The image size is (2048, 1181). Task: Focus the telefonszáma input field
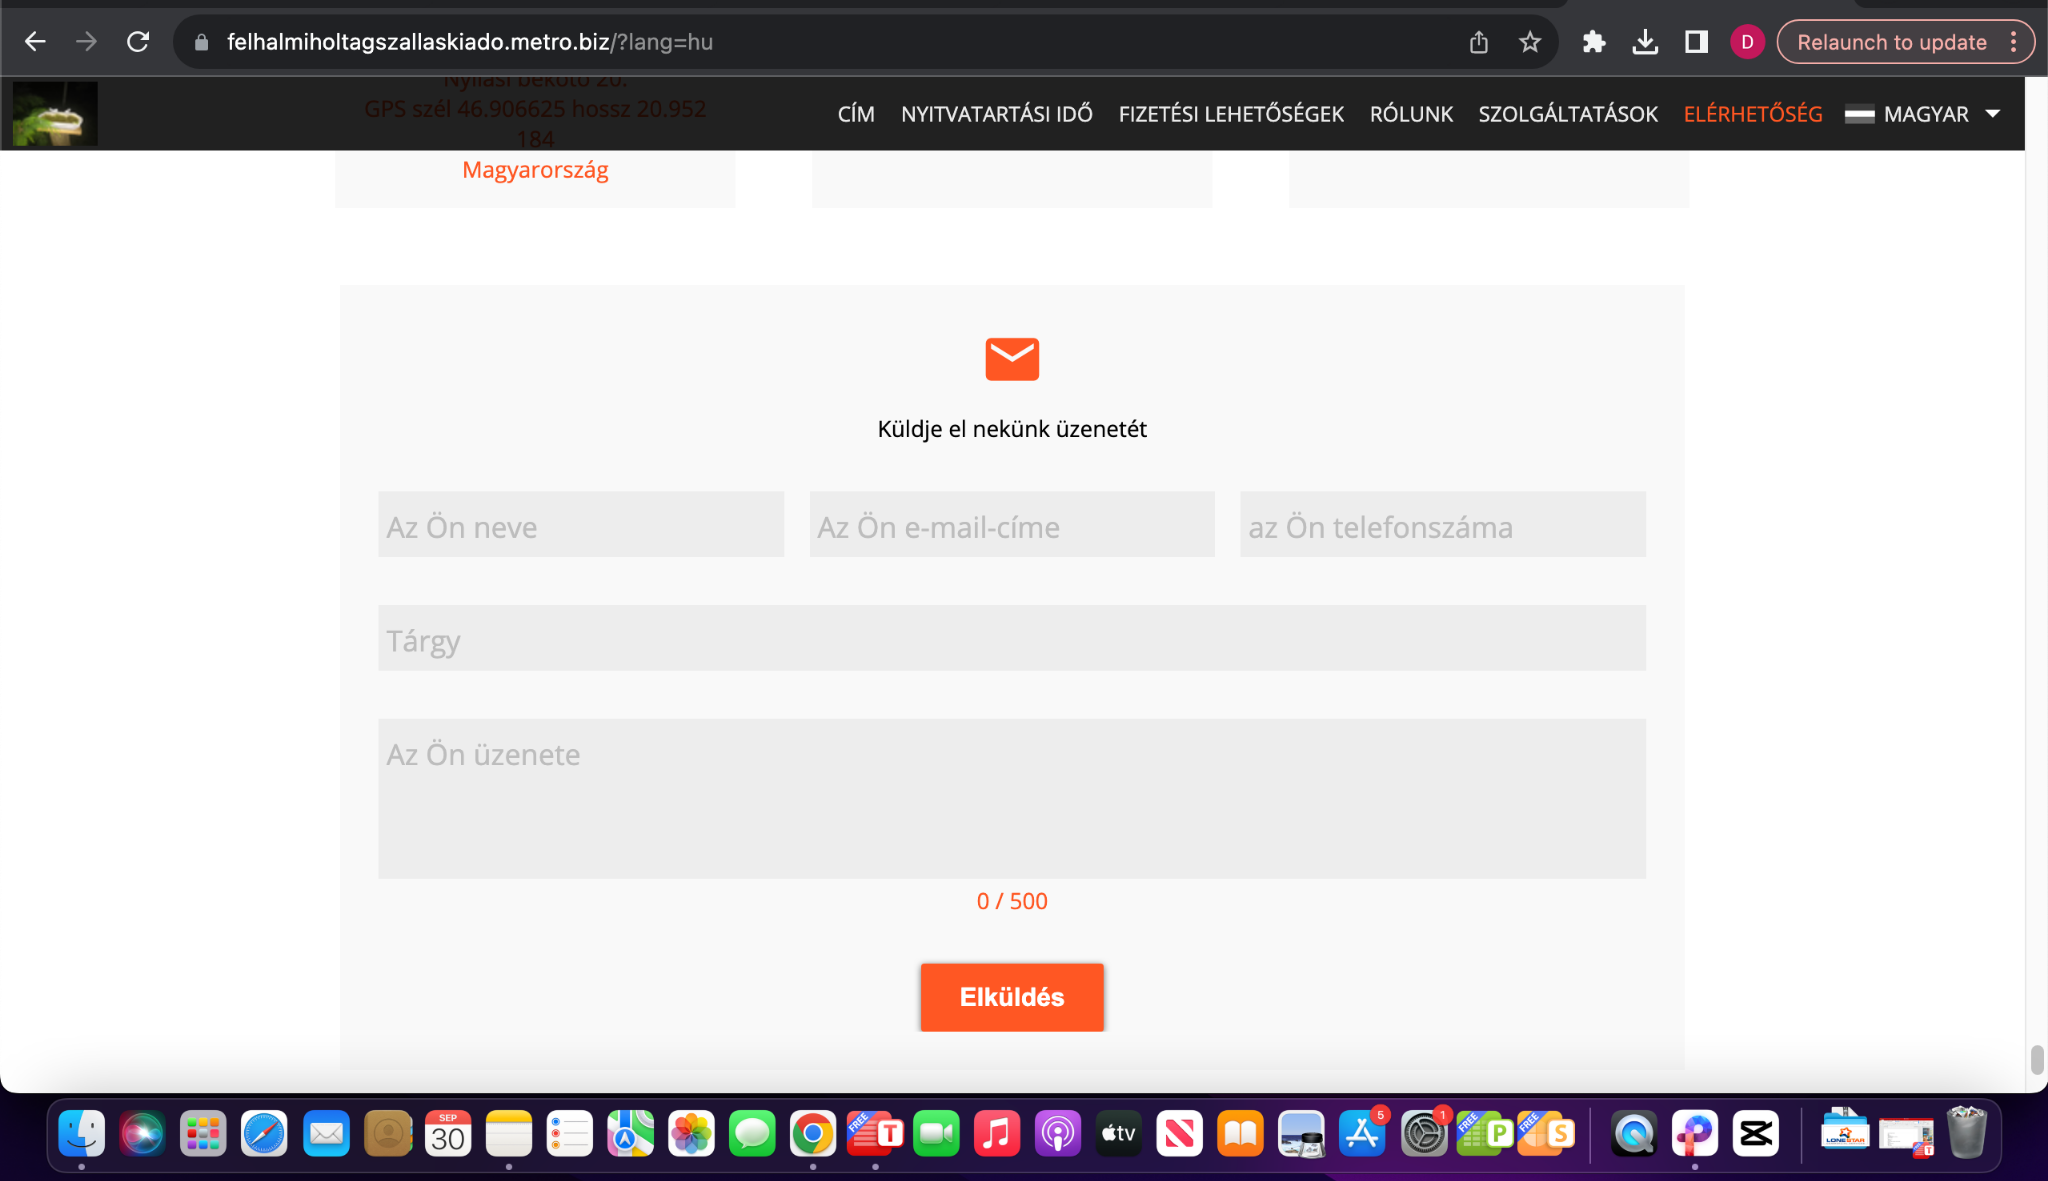pyautogui.click(x=1443, y=524)
